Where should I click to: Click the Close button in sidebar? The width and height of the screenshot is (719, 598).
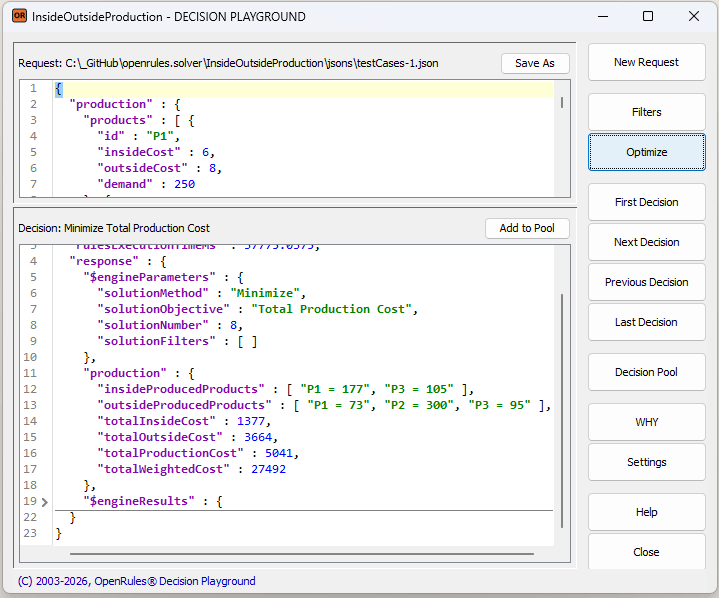646,552
